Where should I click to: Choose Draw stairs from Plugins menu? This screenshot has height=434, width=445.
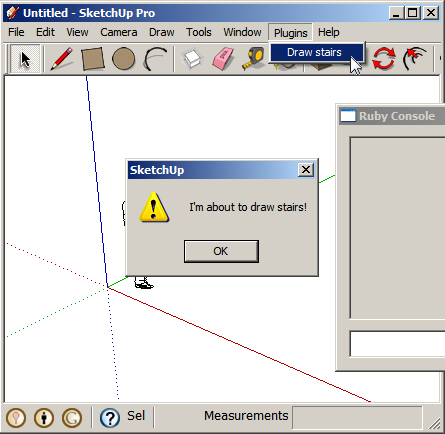point(316,53)
